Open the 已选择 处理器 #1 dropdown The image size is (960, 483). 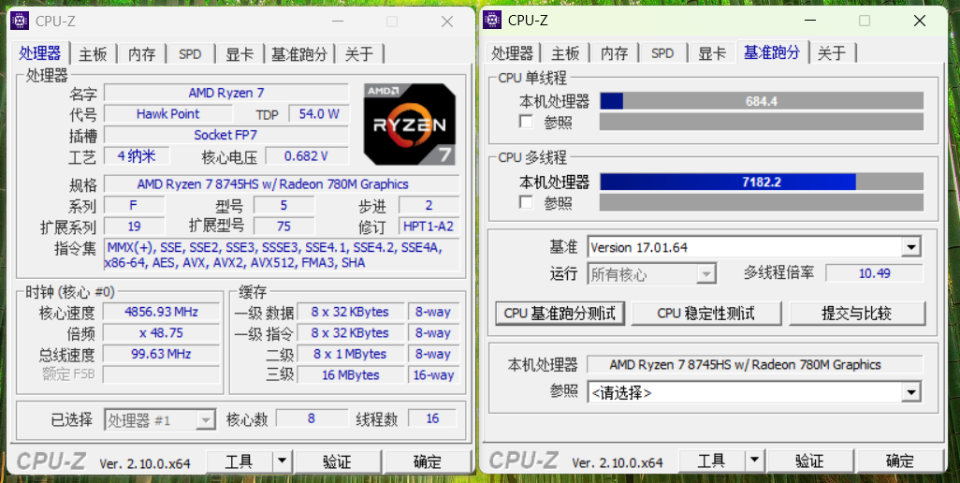[x=206, y=421]
